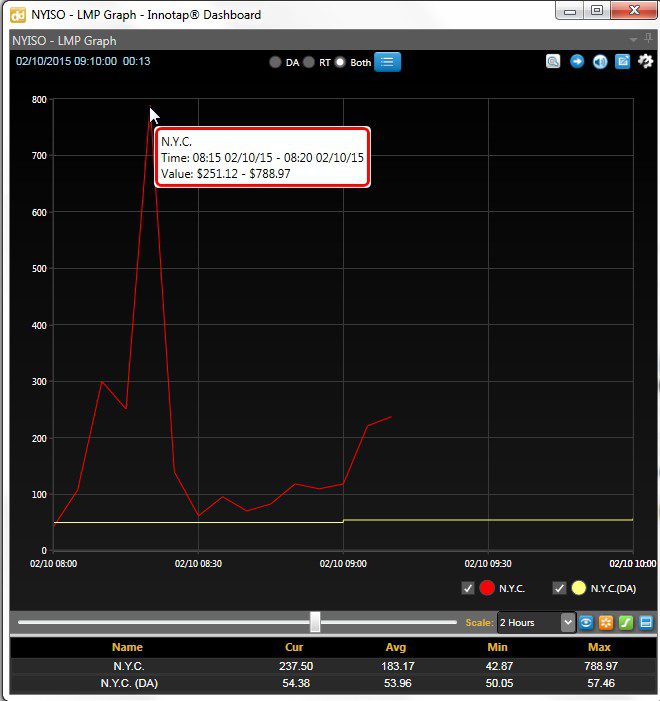
Task: Click the 02/10 09:00 axis label
Action: [x=343, y=563]
